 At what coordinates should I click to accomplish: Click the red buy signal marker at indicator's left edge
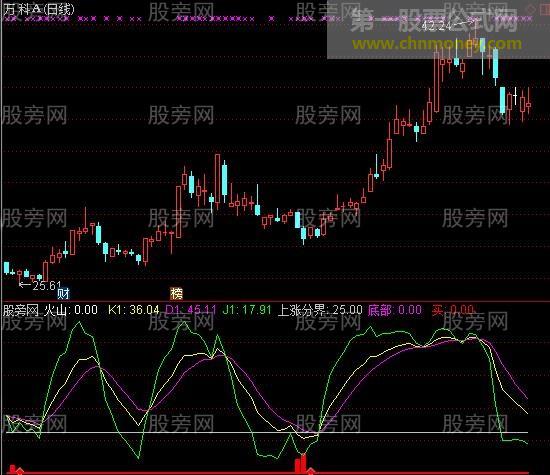(x=13, y=469)
